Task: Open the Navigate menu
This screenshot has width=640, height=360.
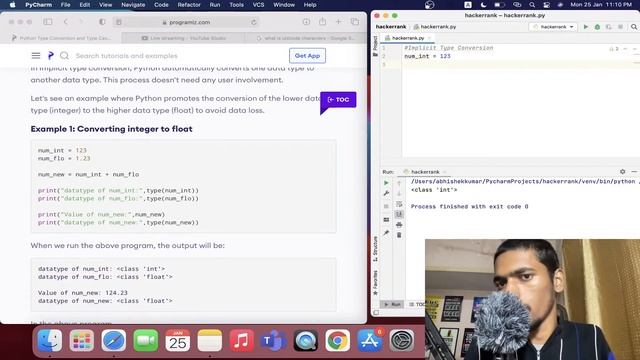Action: [133, 5]
